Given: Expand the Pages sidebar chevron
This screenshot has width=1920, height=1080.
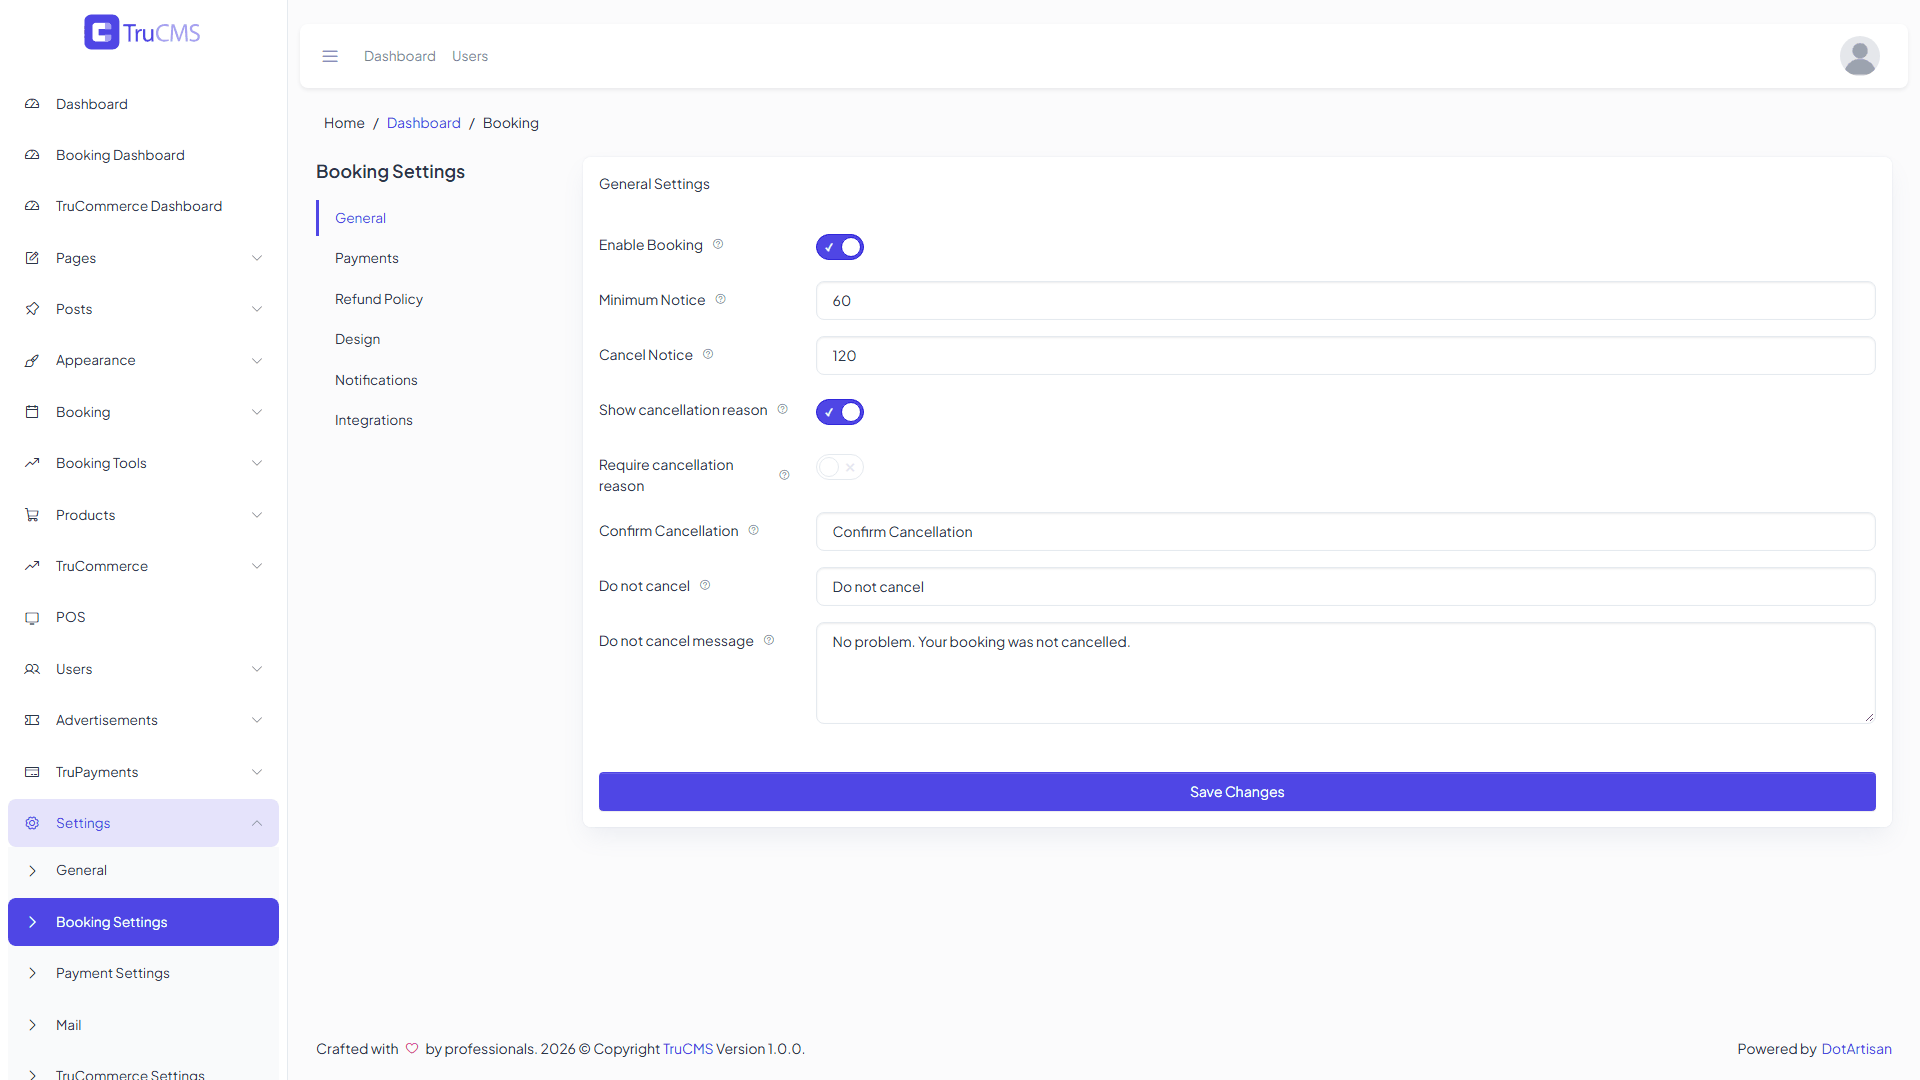Looking at the screenshot, I should 257,258.
